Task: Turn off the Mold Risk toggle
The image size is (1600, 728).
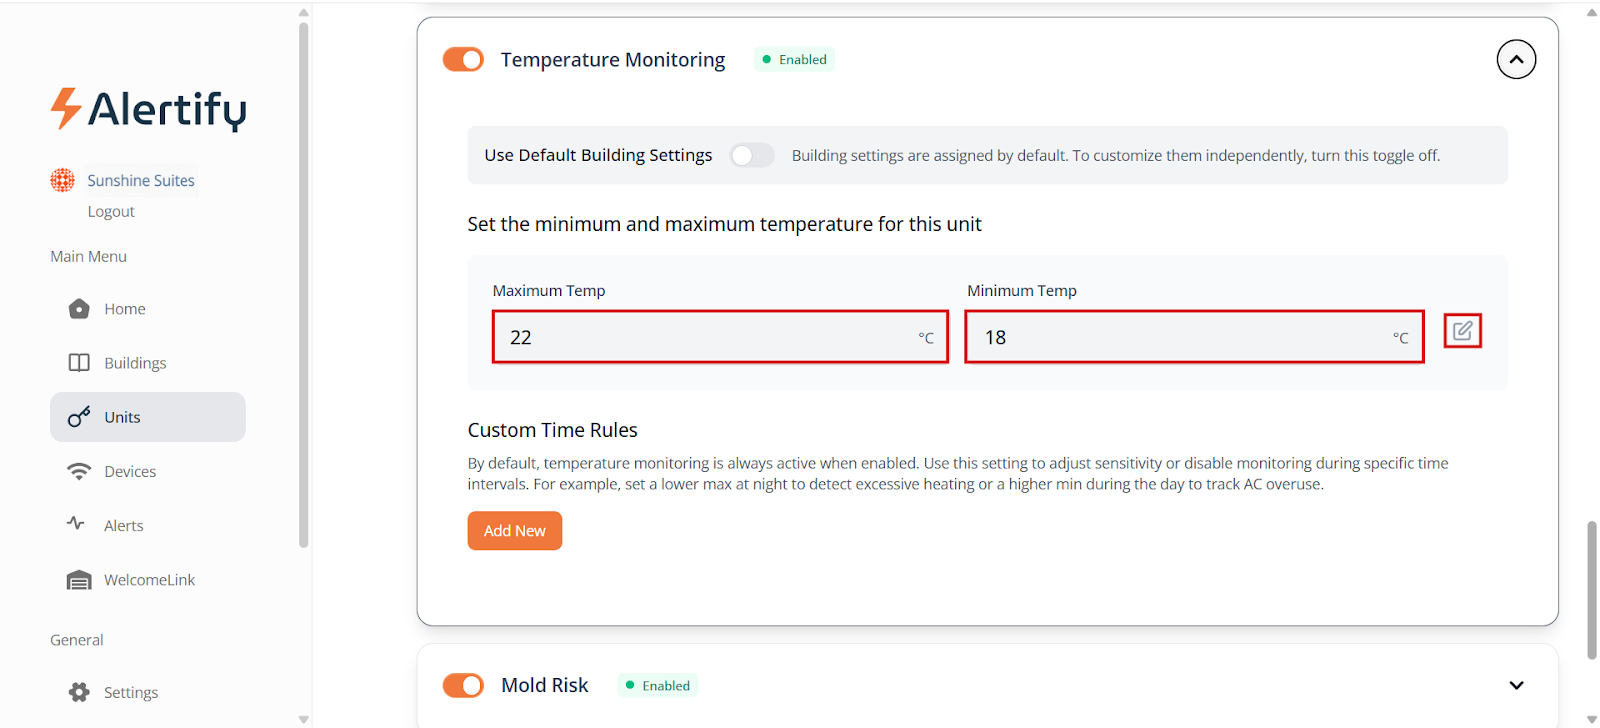Action: pyautogui.click(x=463, y=685)
